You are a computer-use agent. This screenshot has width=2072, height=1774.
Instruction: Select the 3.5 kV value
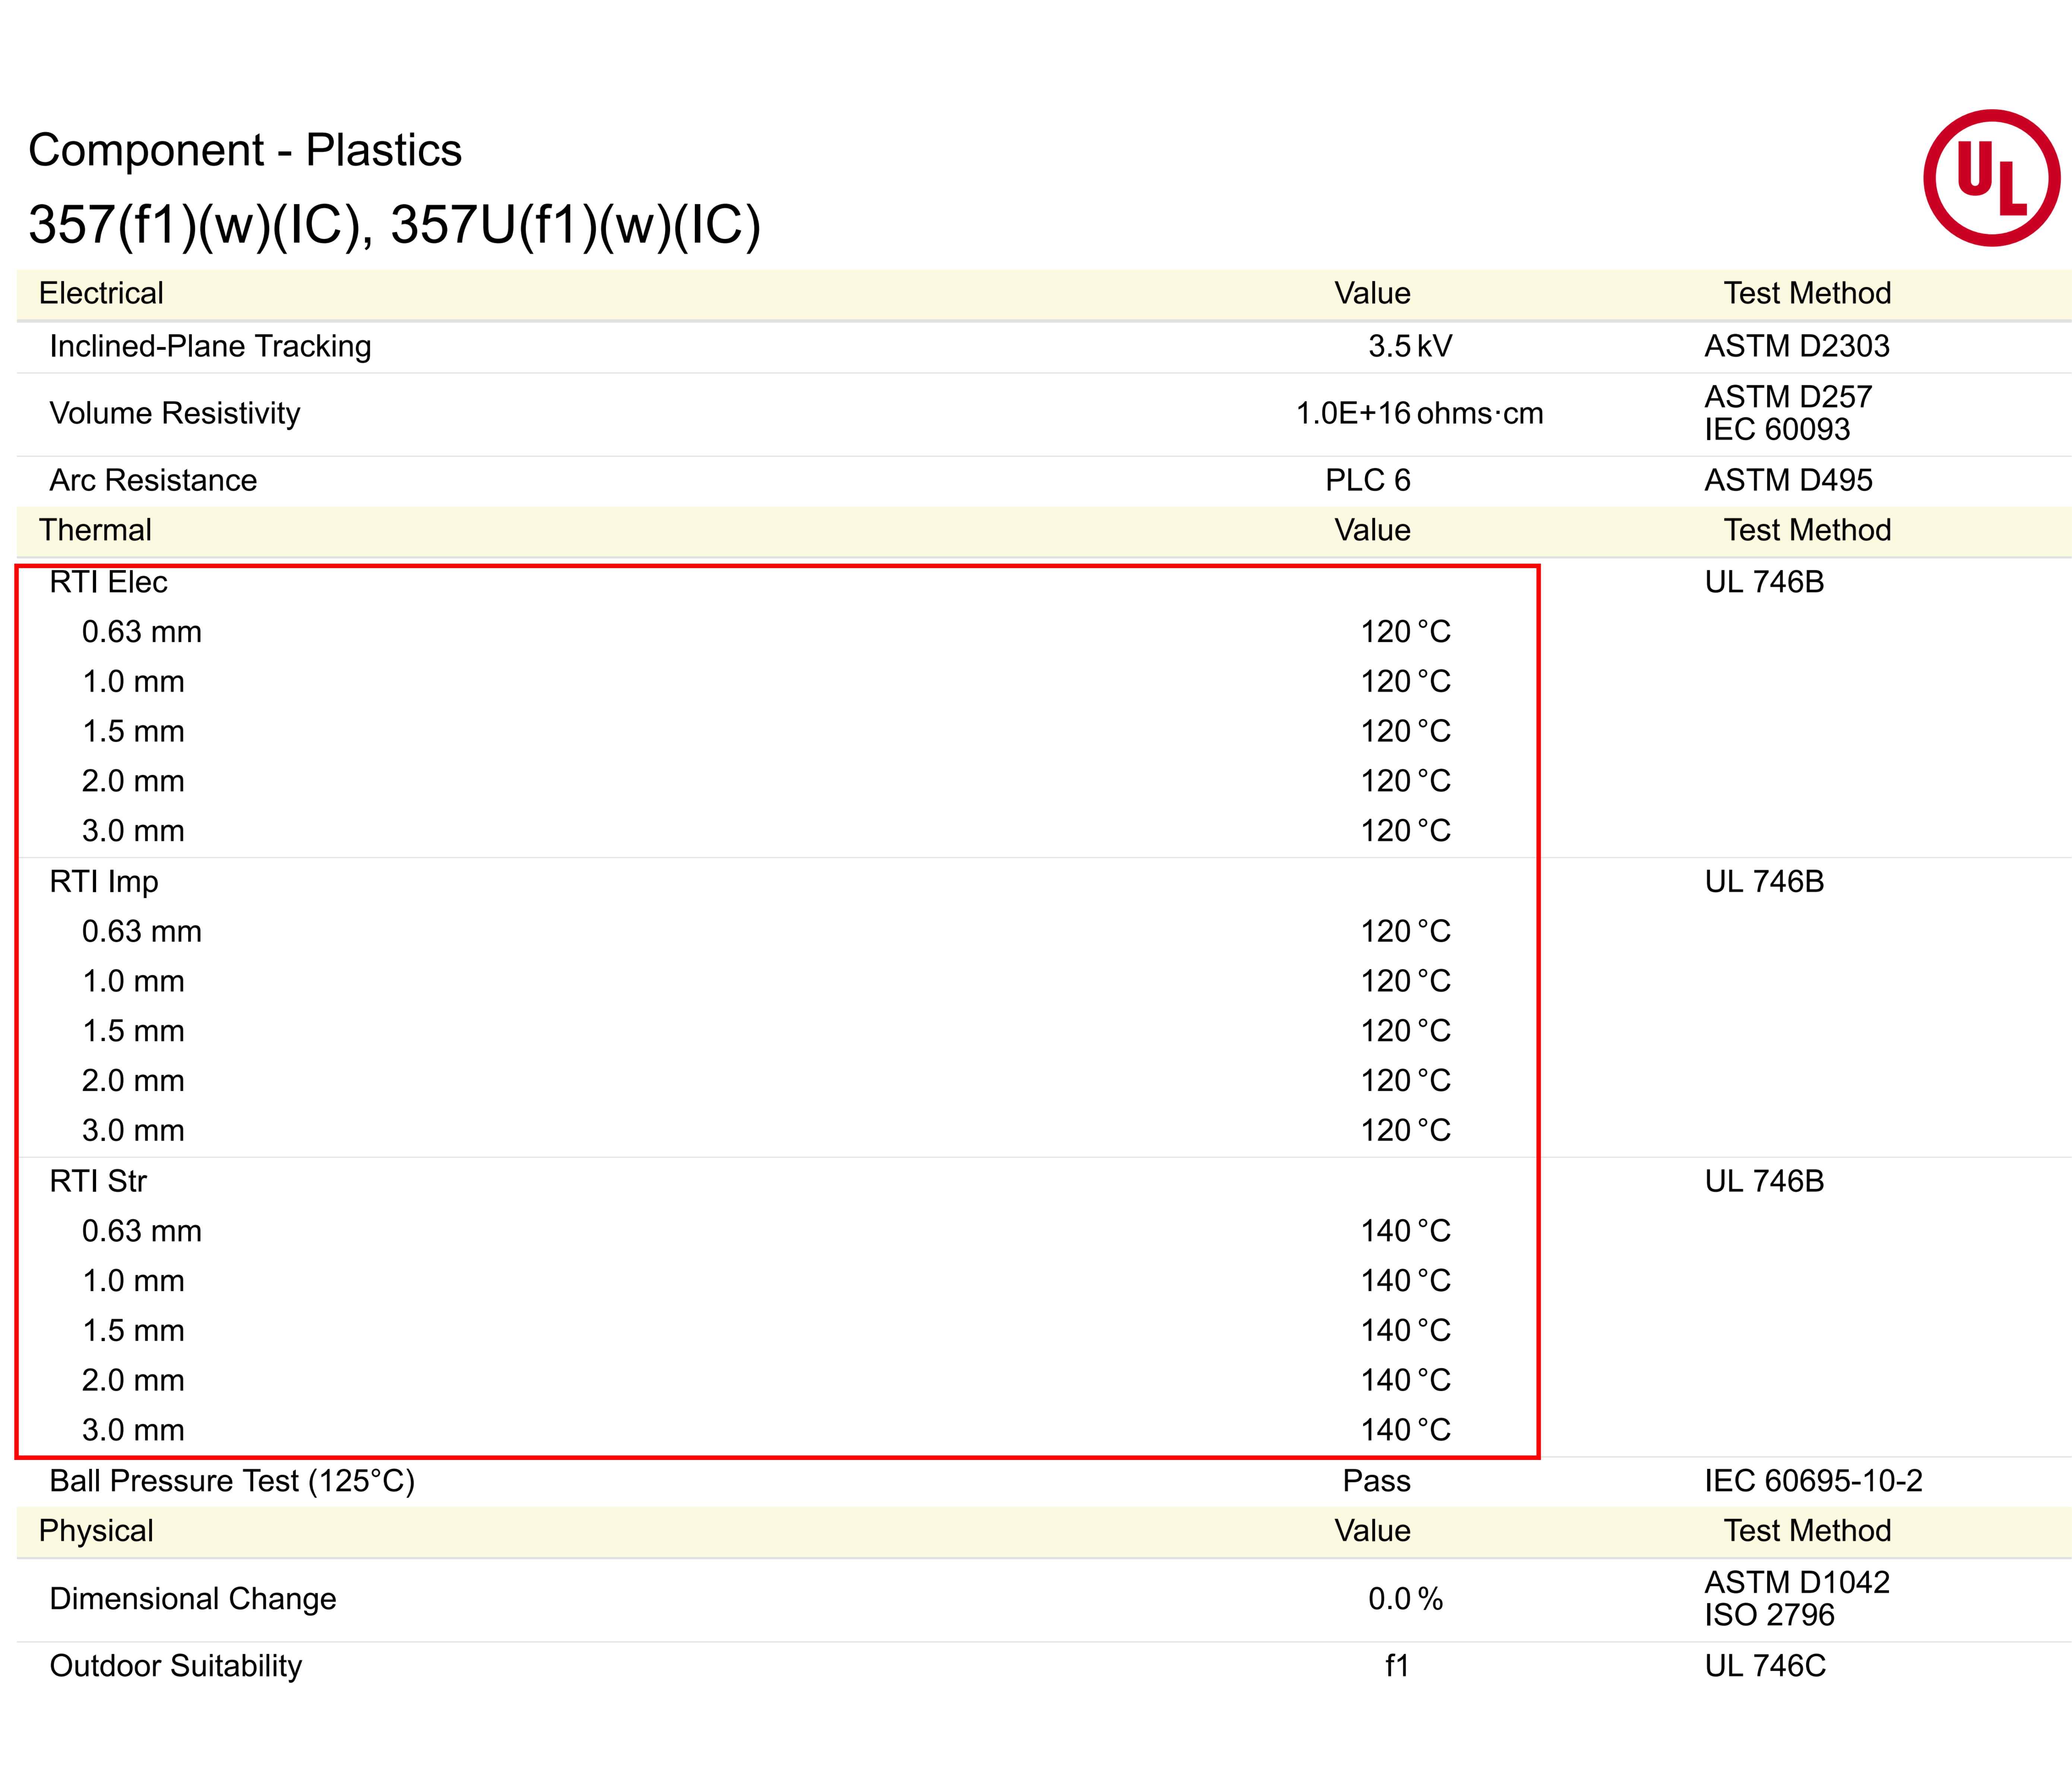[1410, 346]
